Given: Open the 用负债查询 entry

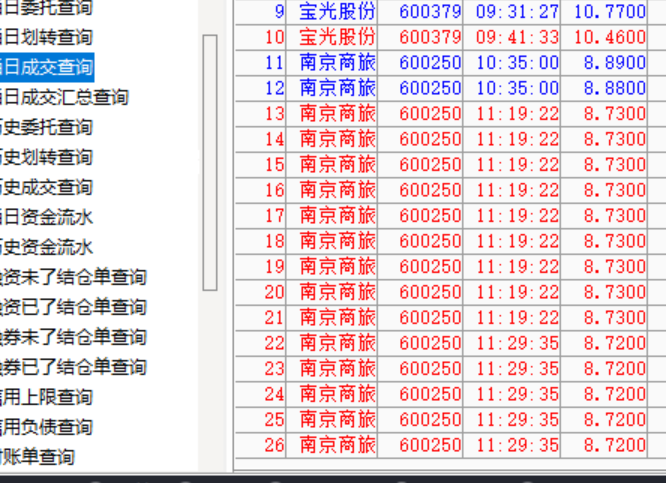Looking at the screenshot, I should [46, 427].
